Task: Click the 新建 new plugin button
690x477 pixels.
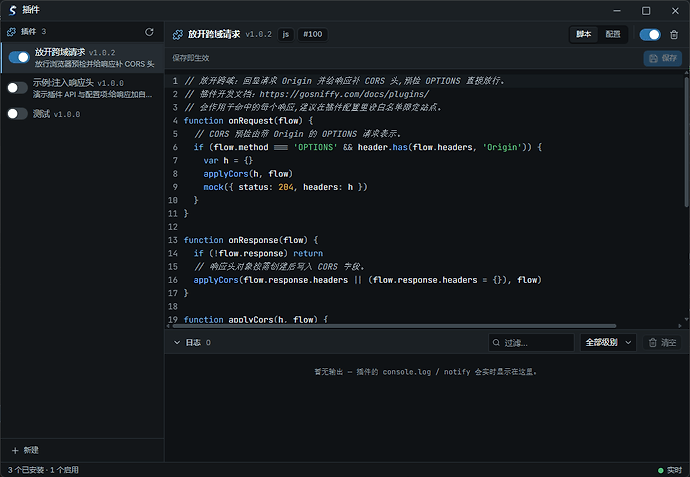Action: tap(25, 450)
